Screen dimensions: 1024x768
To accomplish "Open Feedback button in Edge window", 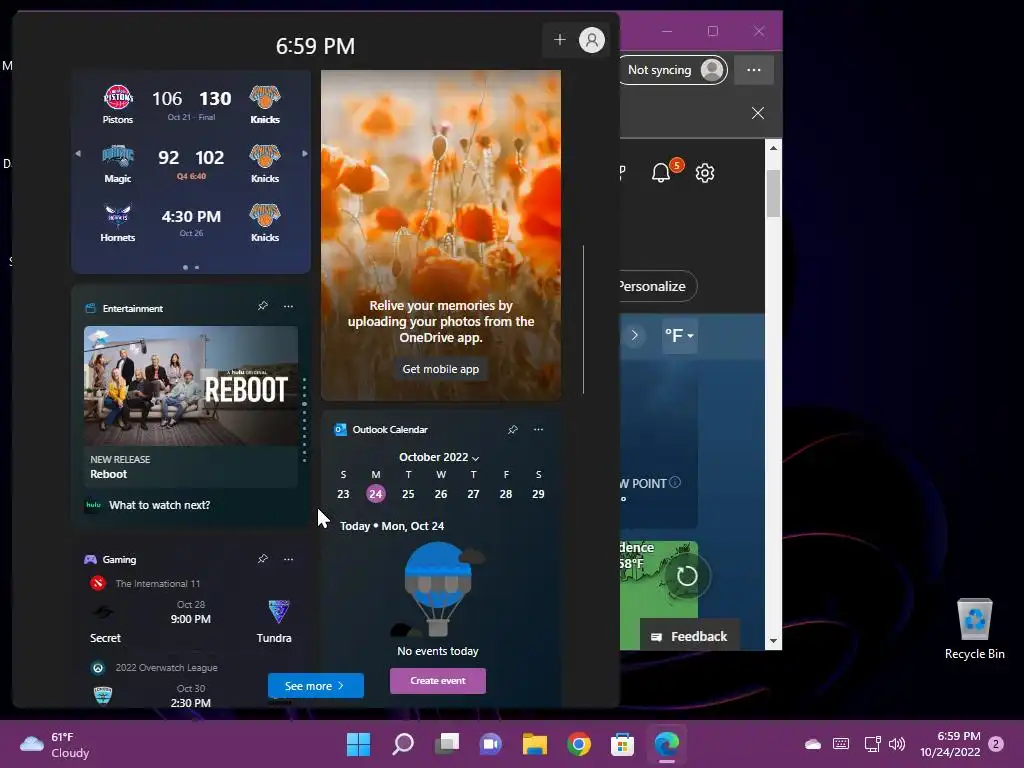I will pyautogui.click(x=690, y=637).
